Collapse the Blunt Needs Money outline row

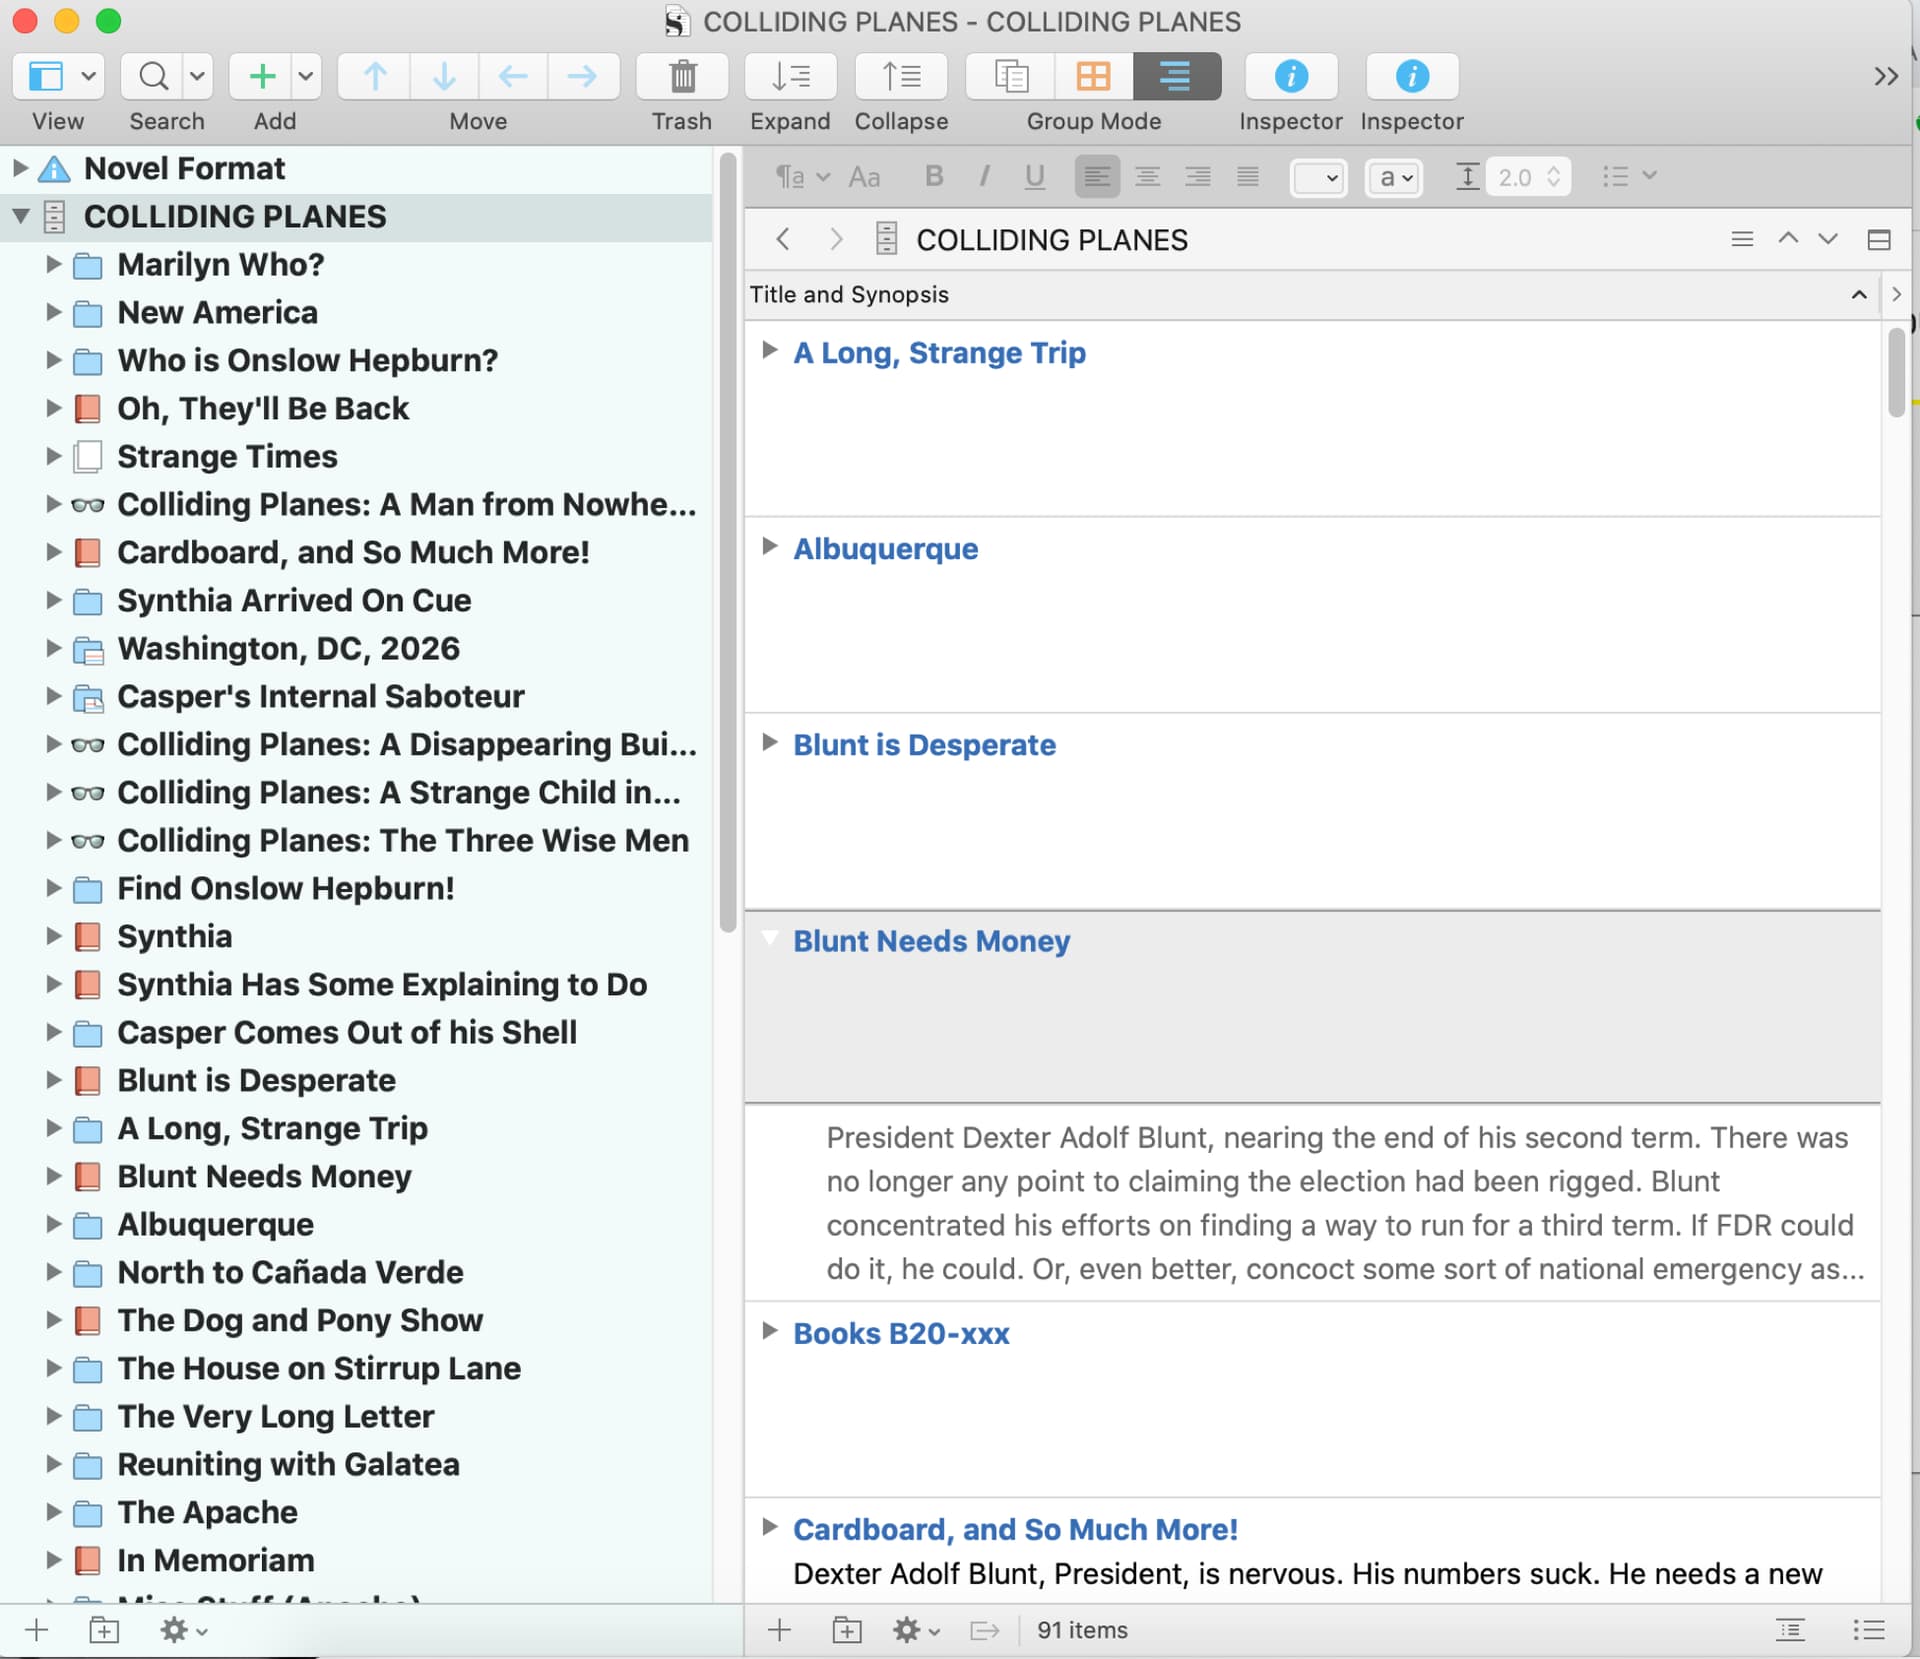click(x=769, y=938)
